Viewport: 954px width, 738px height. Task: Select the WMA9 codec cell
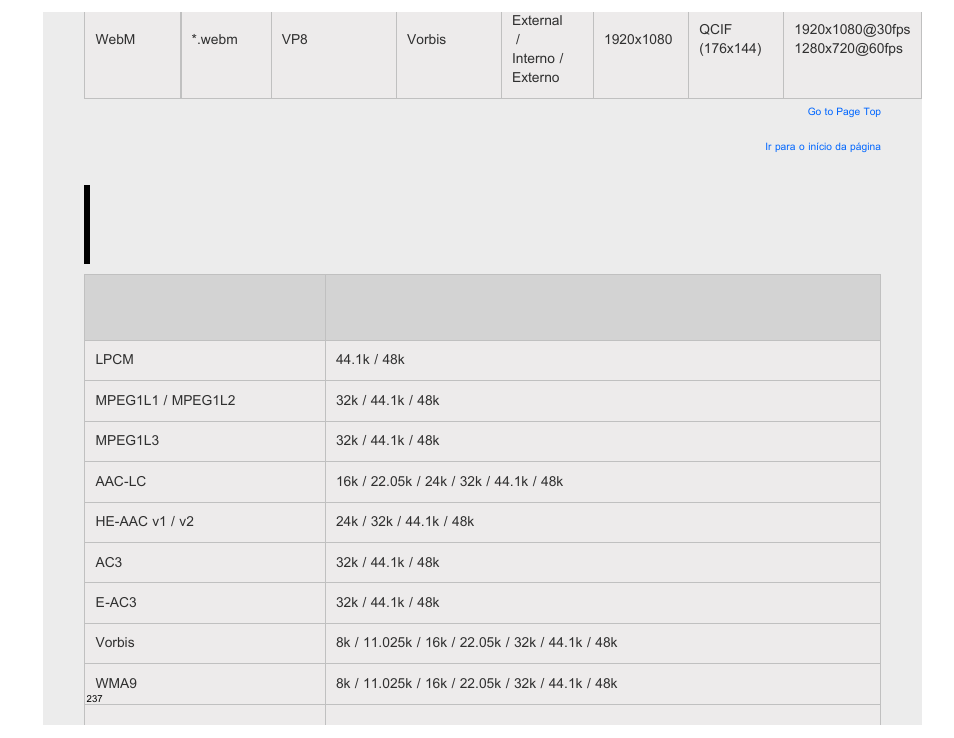tap(205, 683)
